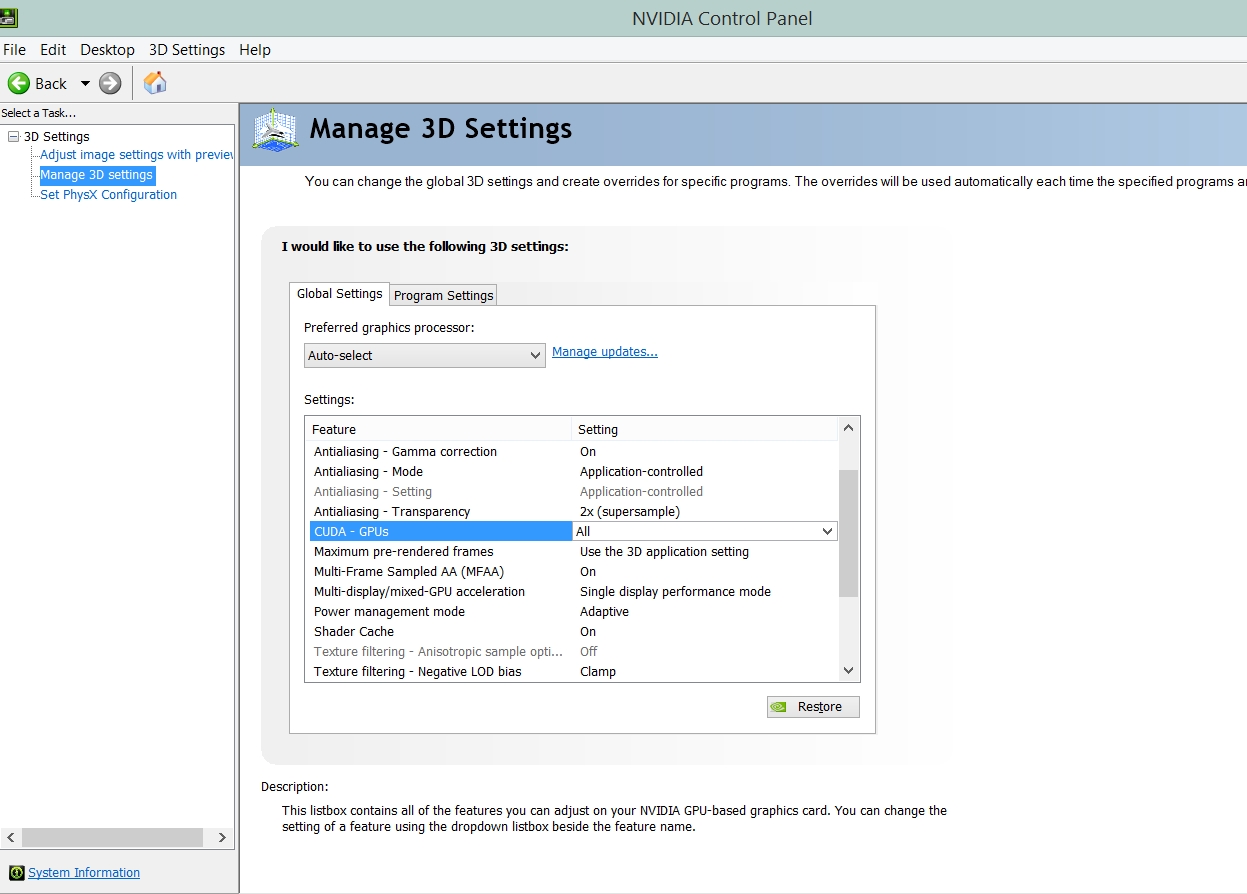Click the Adaptive setting value
Image resolution: width=1247 pixels, height=894 pixels.
point(604,612)
